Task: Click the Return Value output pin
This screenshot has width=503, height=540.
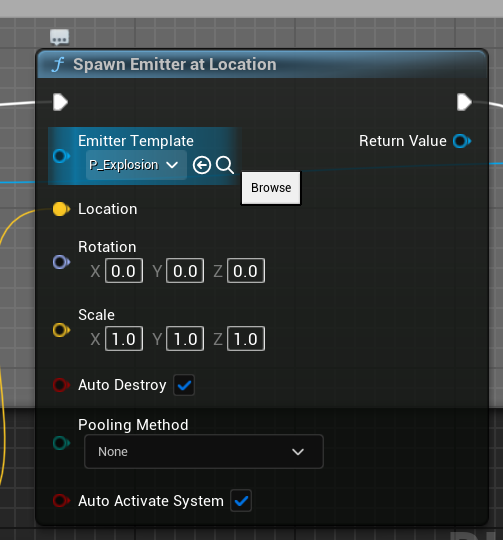Action: (x=462, y=141)
